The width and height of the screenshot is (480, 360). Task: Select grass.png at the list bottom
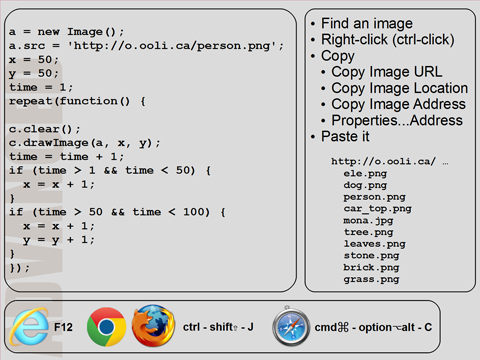pos(371,280)
